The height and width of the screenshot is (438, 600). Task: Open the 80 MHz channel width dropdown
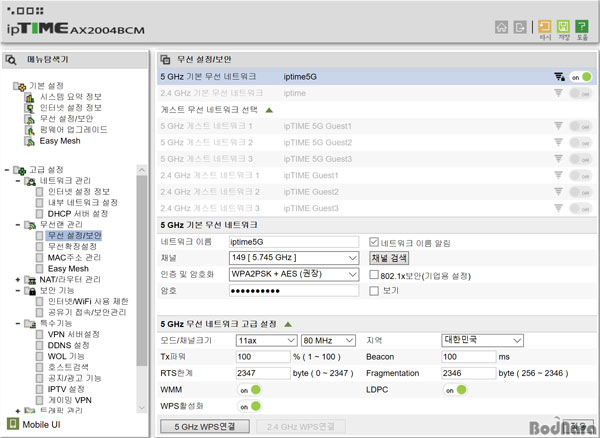tap(328, 340)
